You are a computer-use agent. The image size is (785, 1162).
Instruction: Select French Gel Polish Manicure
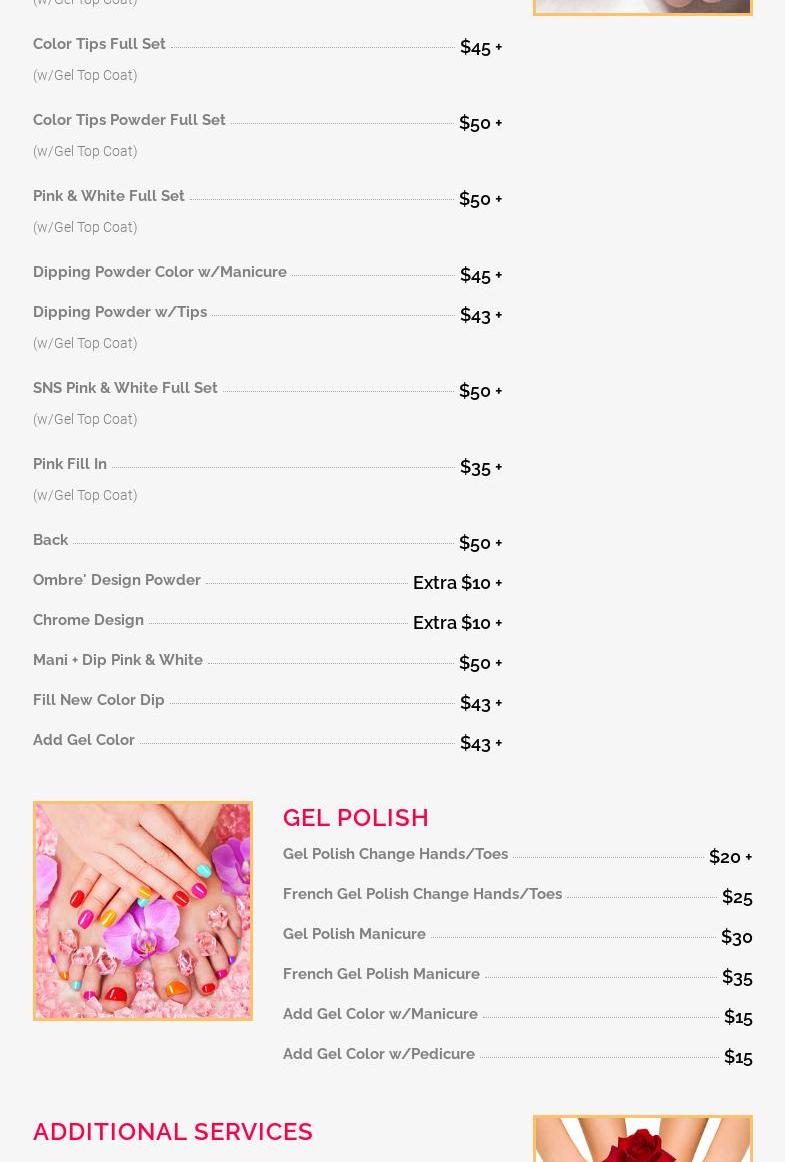381,974
